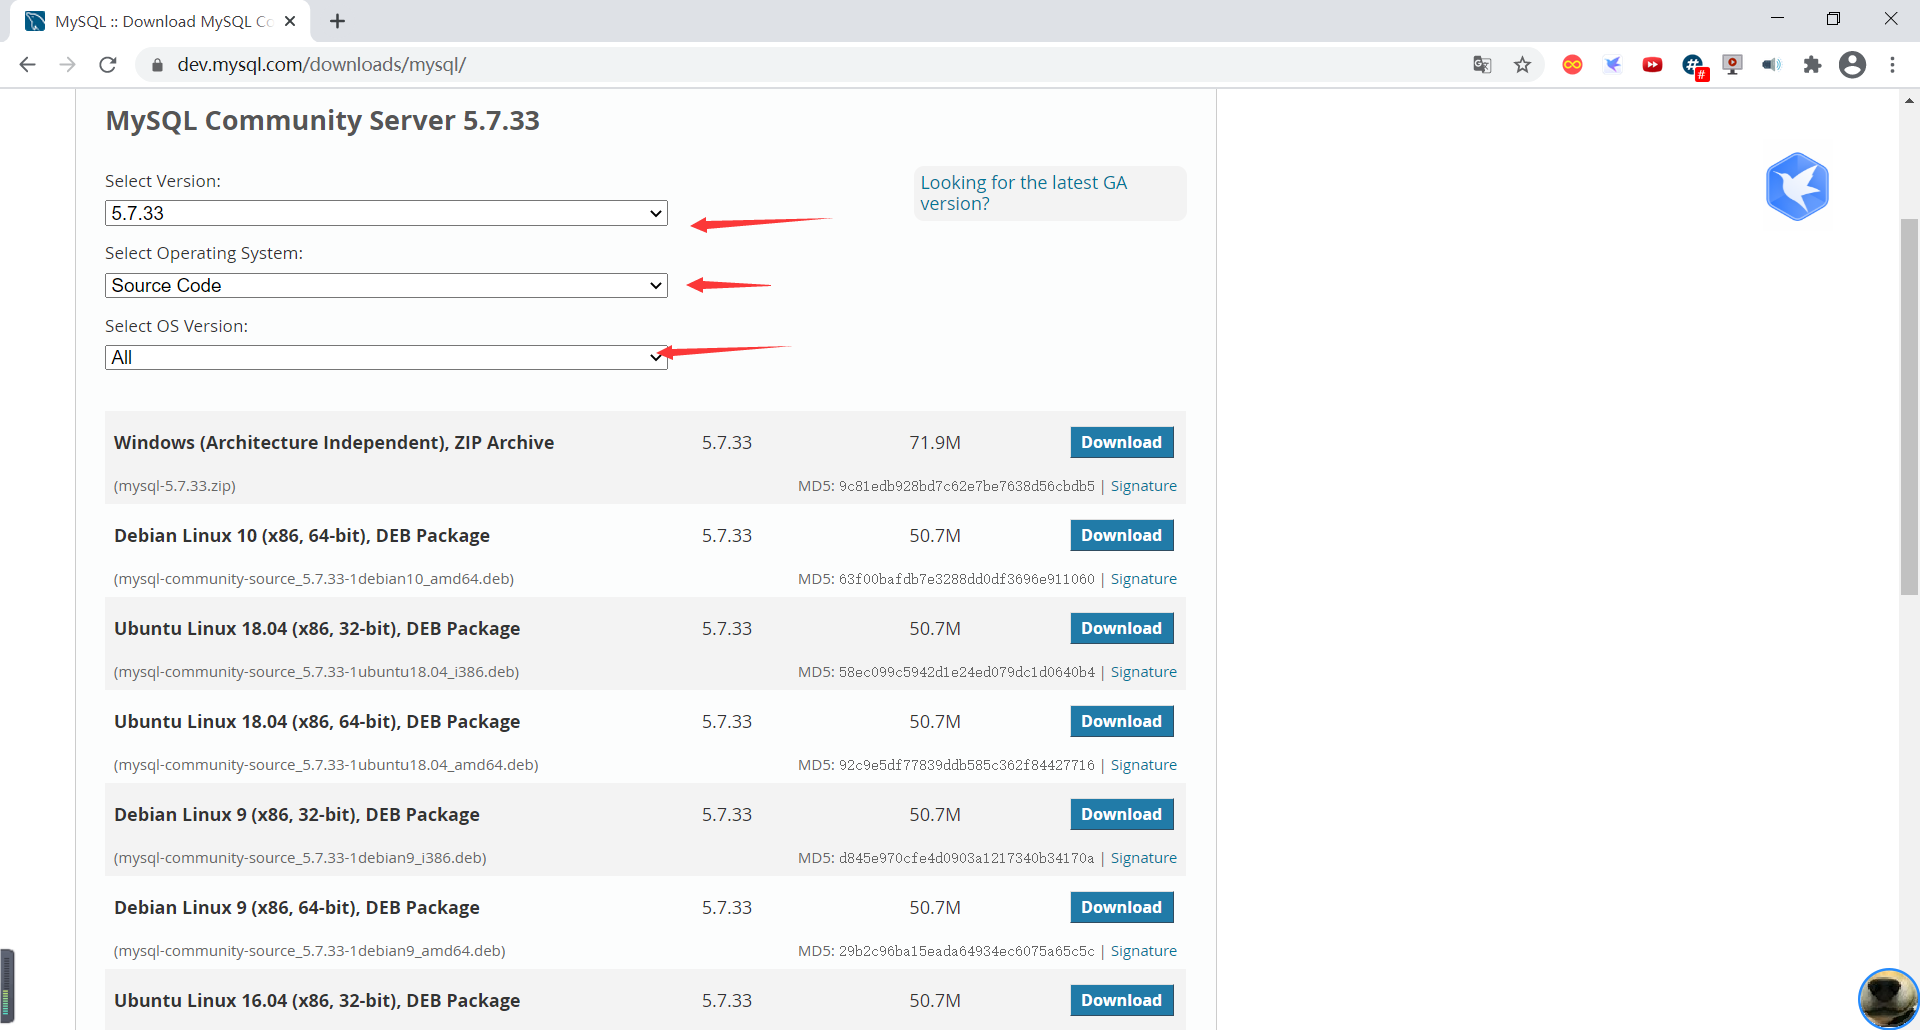The width and height of the screenshot is (1920, 1030).
Task: Open Signature link for ubuntu18.04_i386.deb
Action: pyautogui.click(x=1143, y=672)
